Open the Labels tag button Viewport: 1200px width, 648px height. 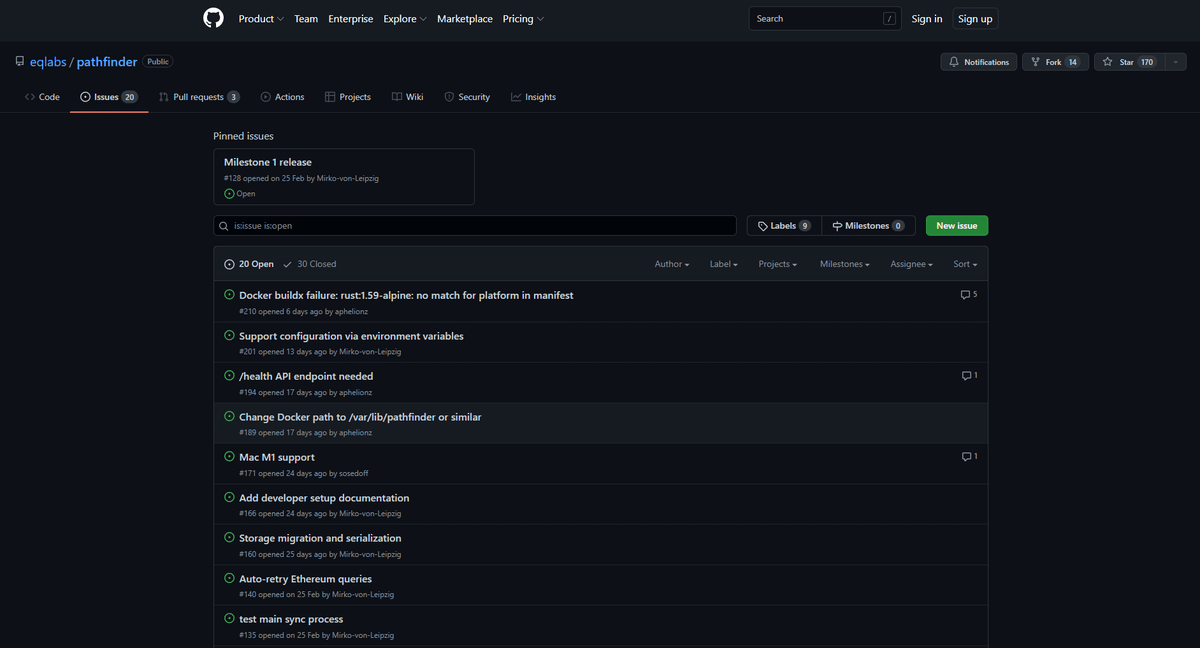(784, 226)
